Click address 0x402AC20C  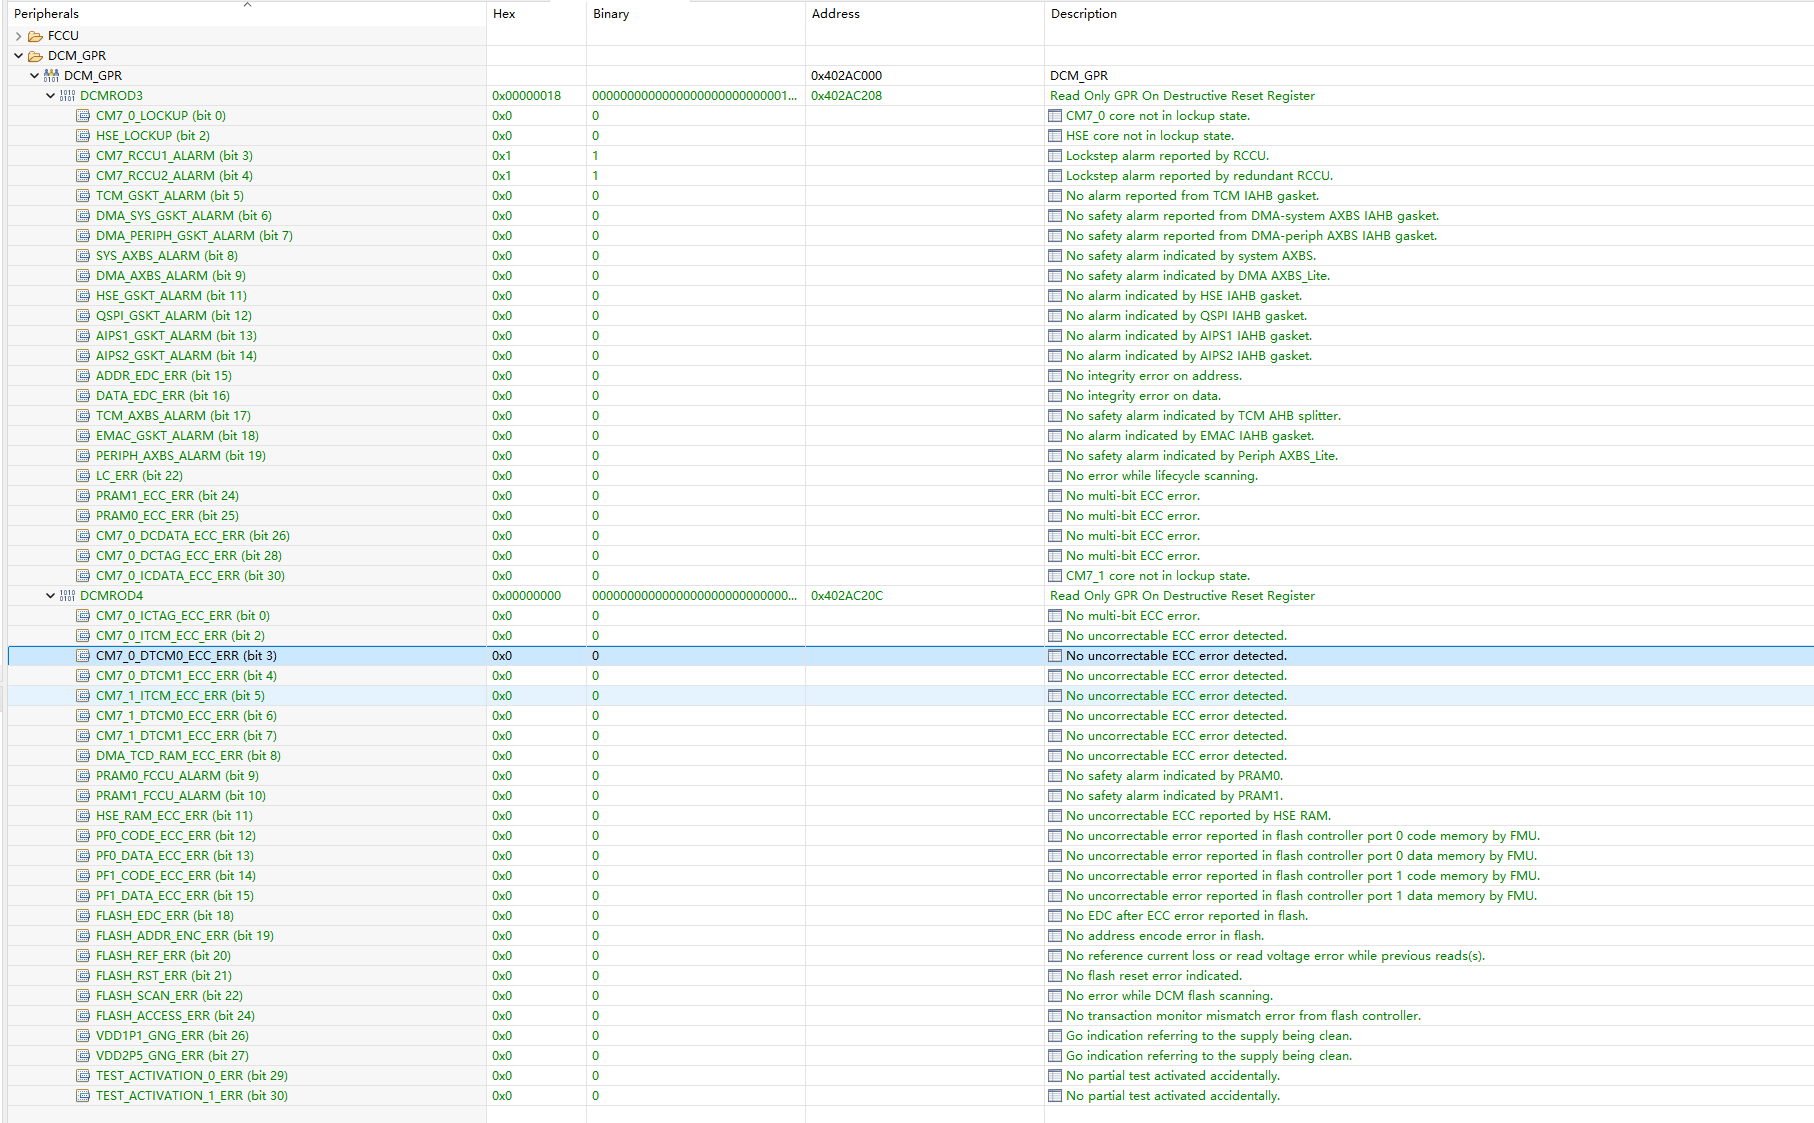(846, 596)
